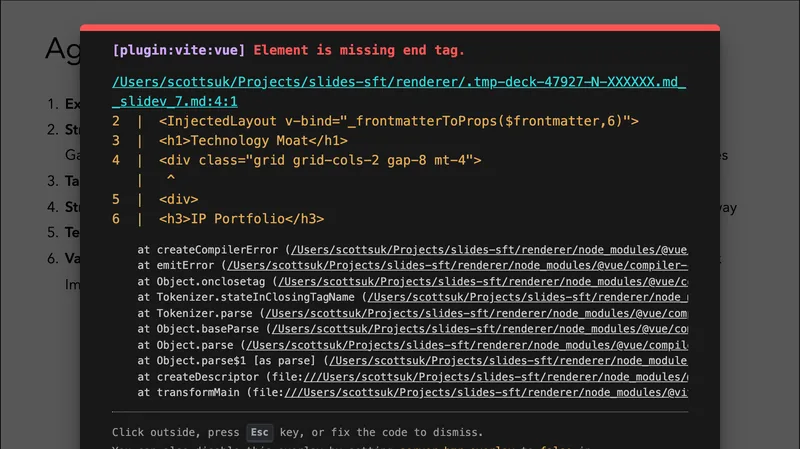Screen dimensions: 800x449
Task: Click the 'Element is missing end tag' message
Action: click(x=359, y=50)
